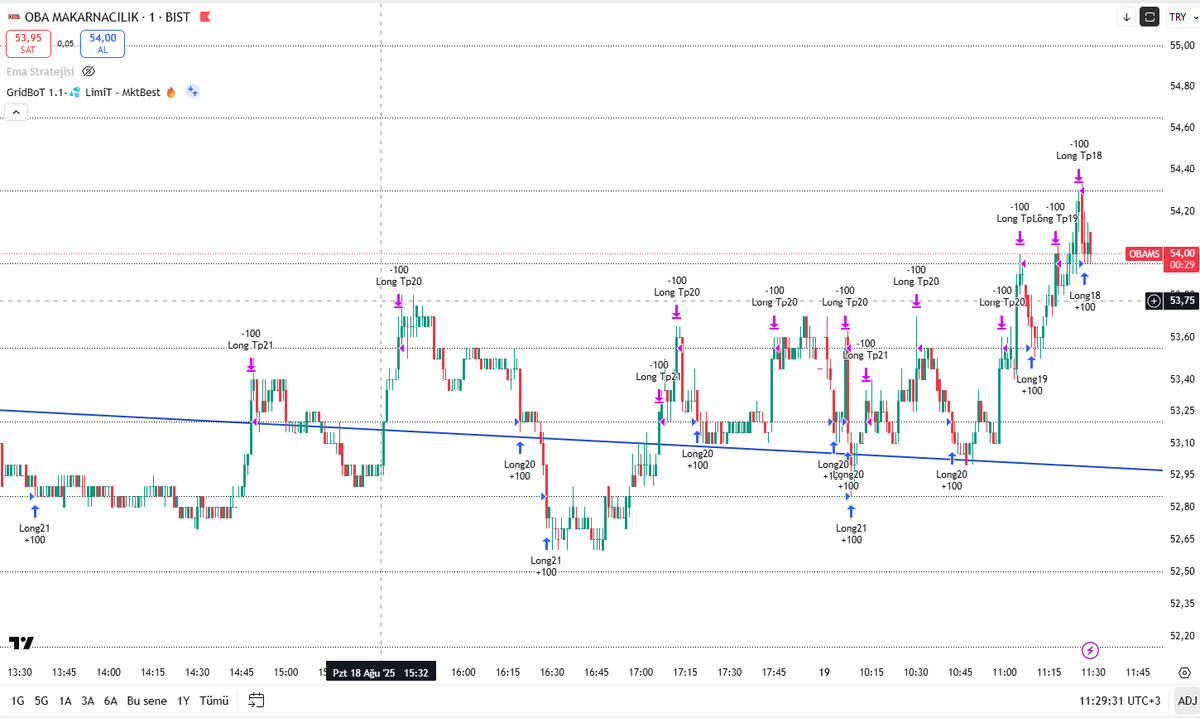
Task: Click the blue entry arrow above Long19
Action: coord(1031,361)
